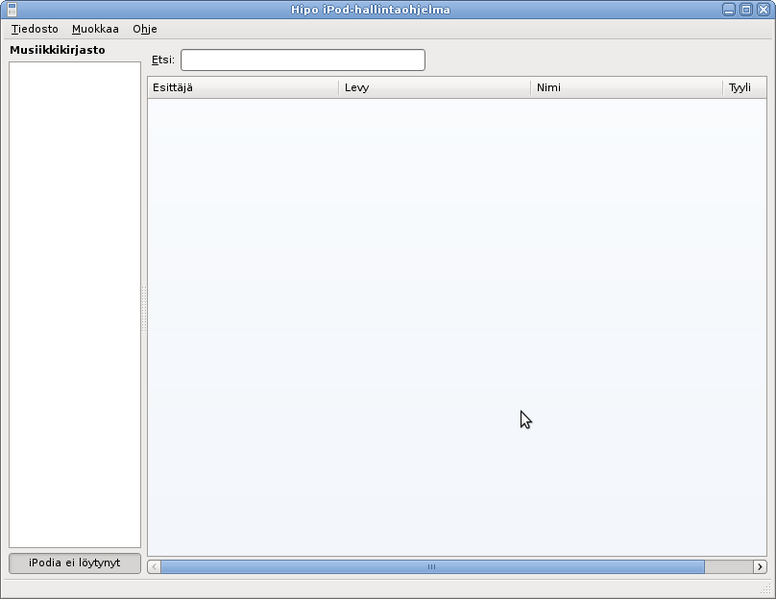The height and width of the screenshot is (599, 776).
Task: Click into the Etsi search field
Action: tap(302, 60)
